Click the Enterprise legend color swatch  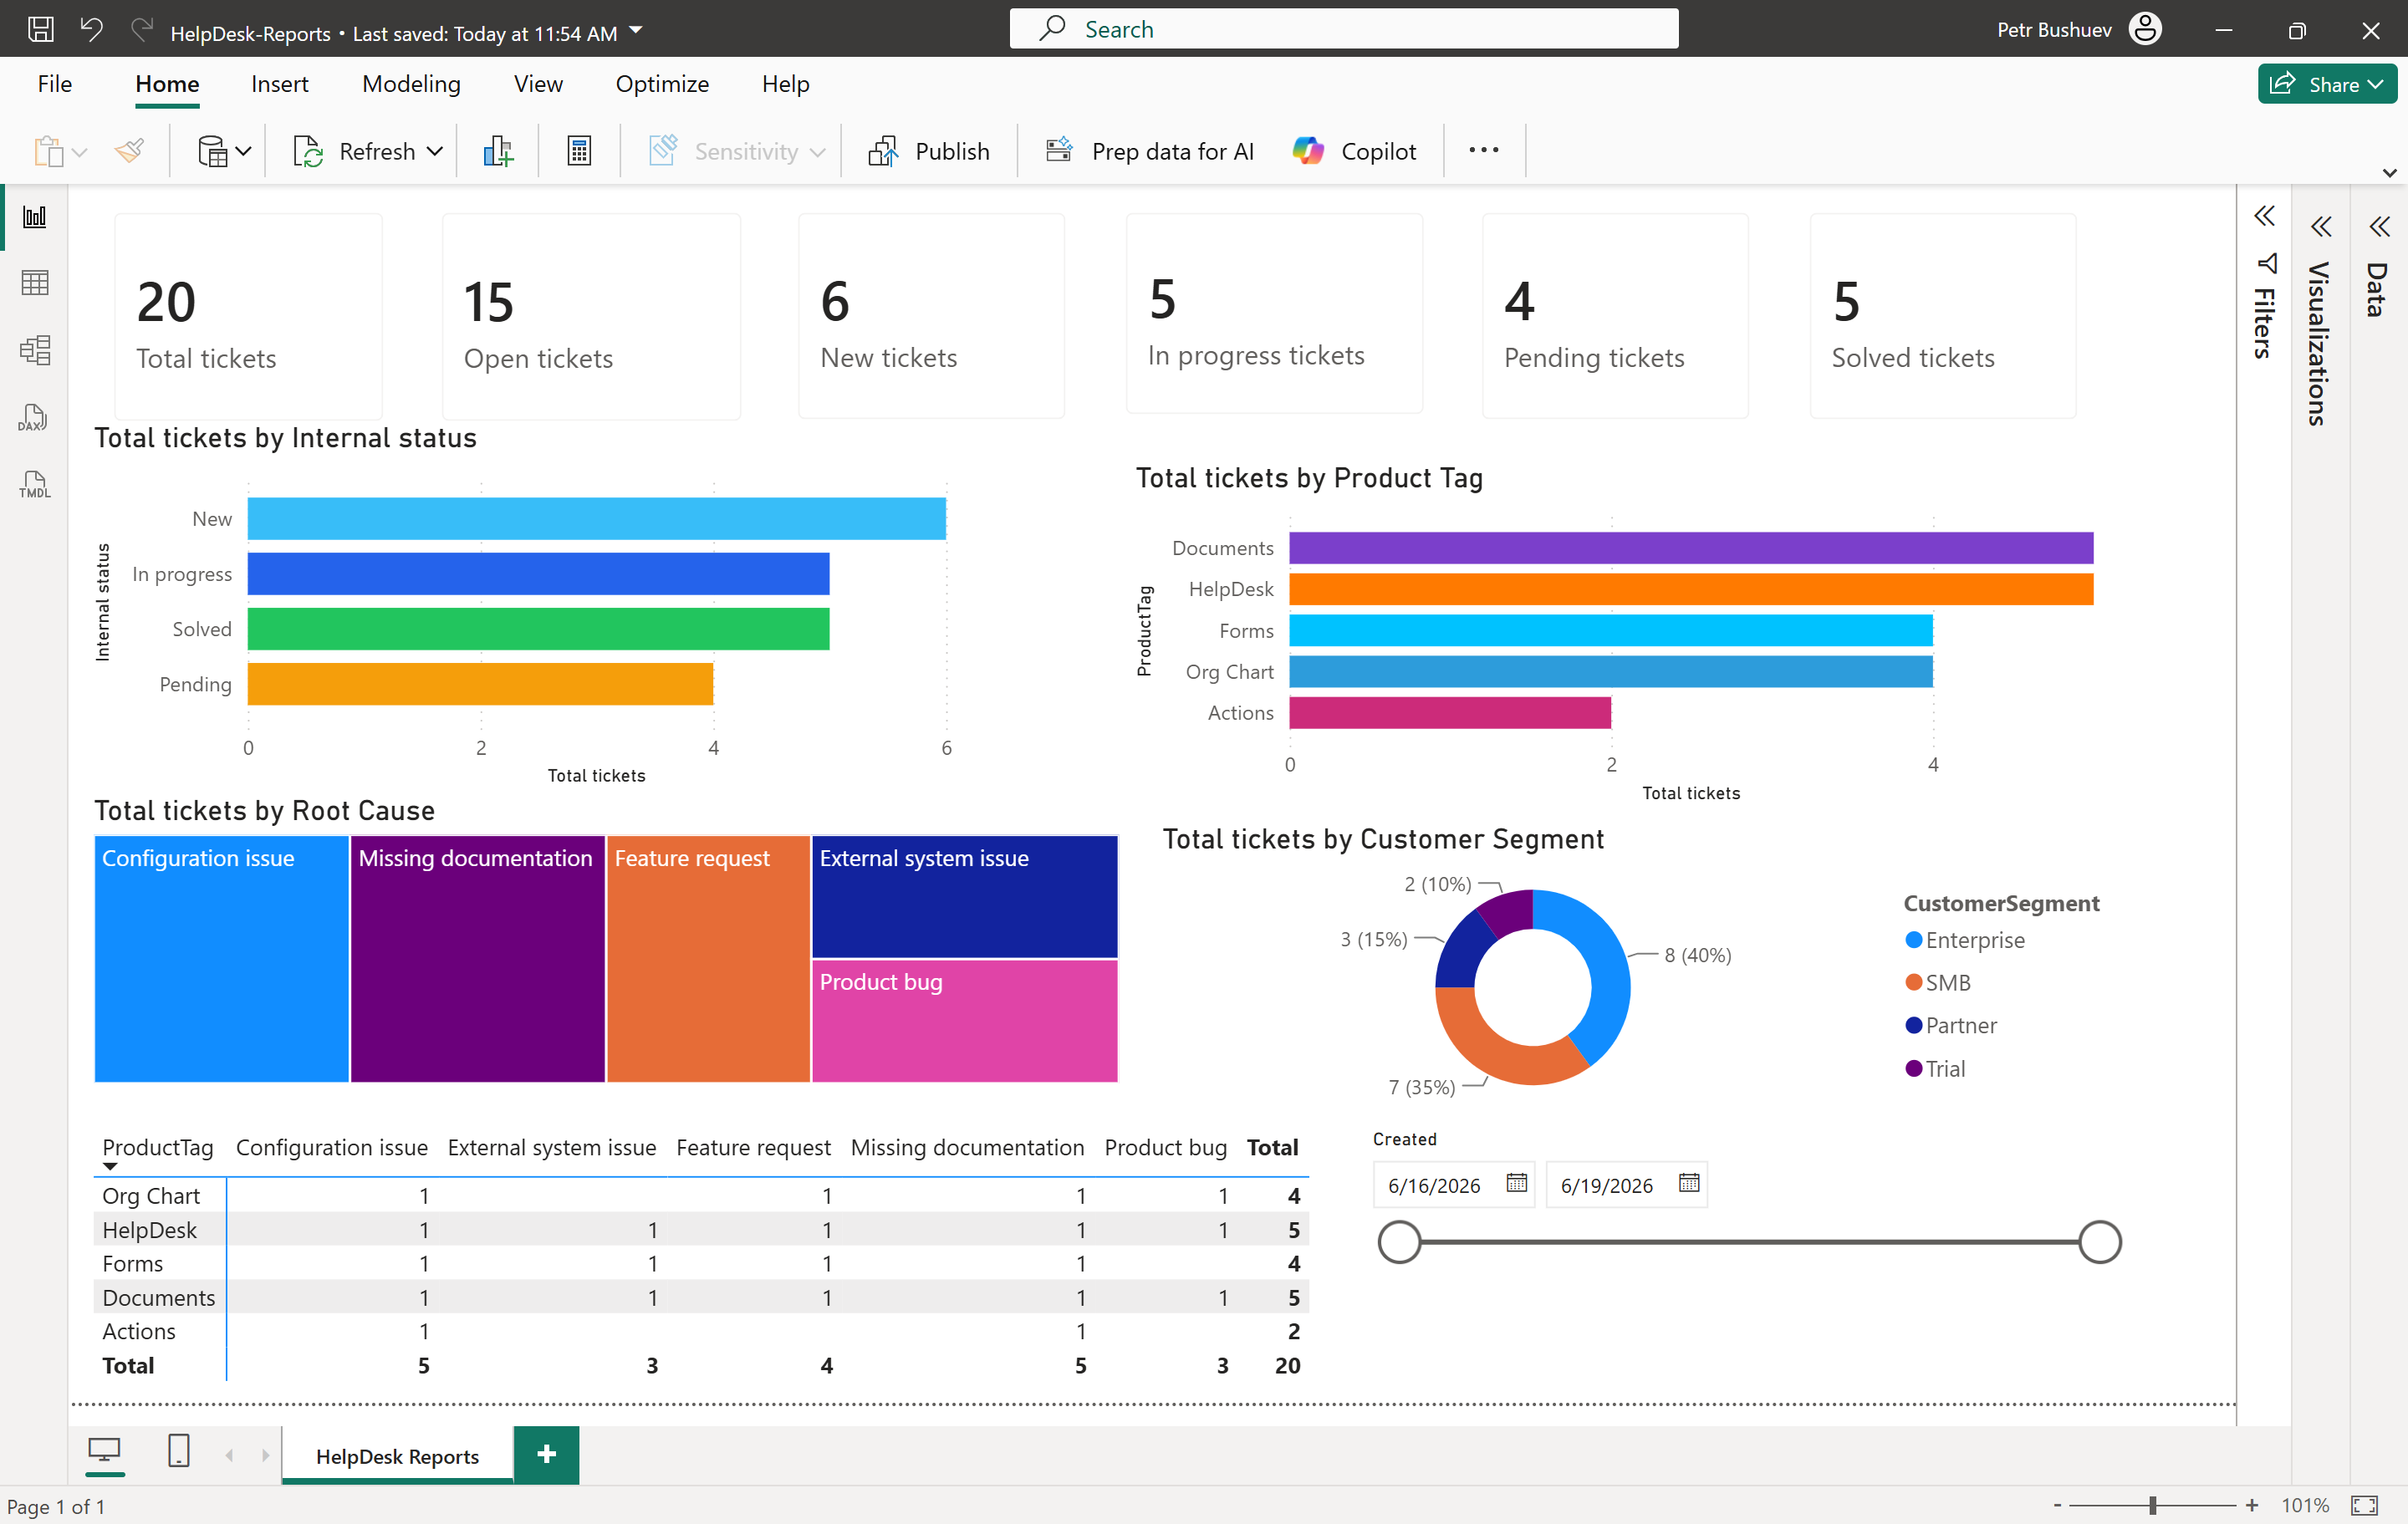click(x=1913, y=940)
